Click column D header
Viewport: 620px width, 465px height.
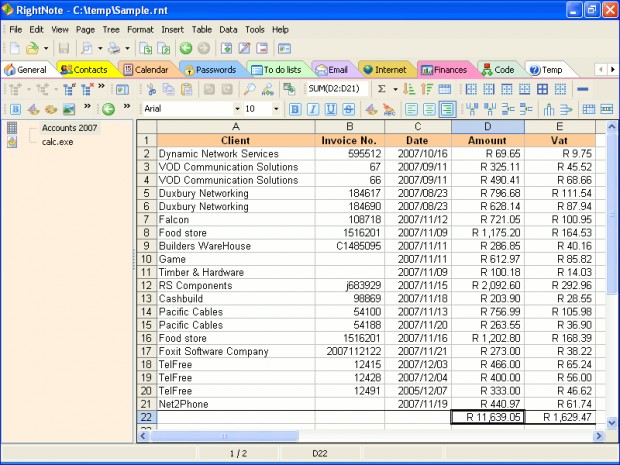[x=488, y=127]
